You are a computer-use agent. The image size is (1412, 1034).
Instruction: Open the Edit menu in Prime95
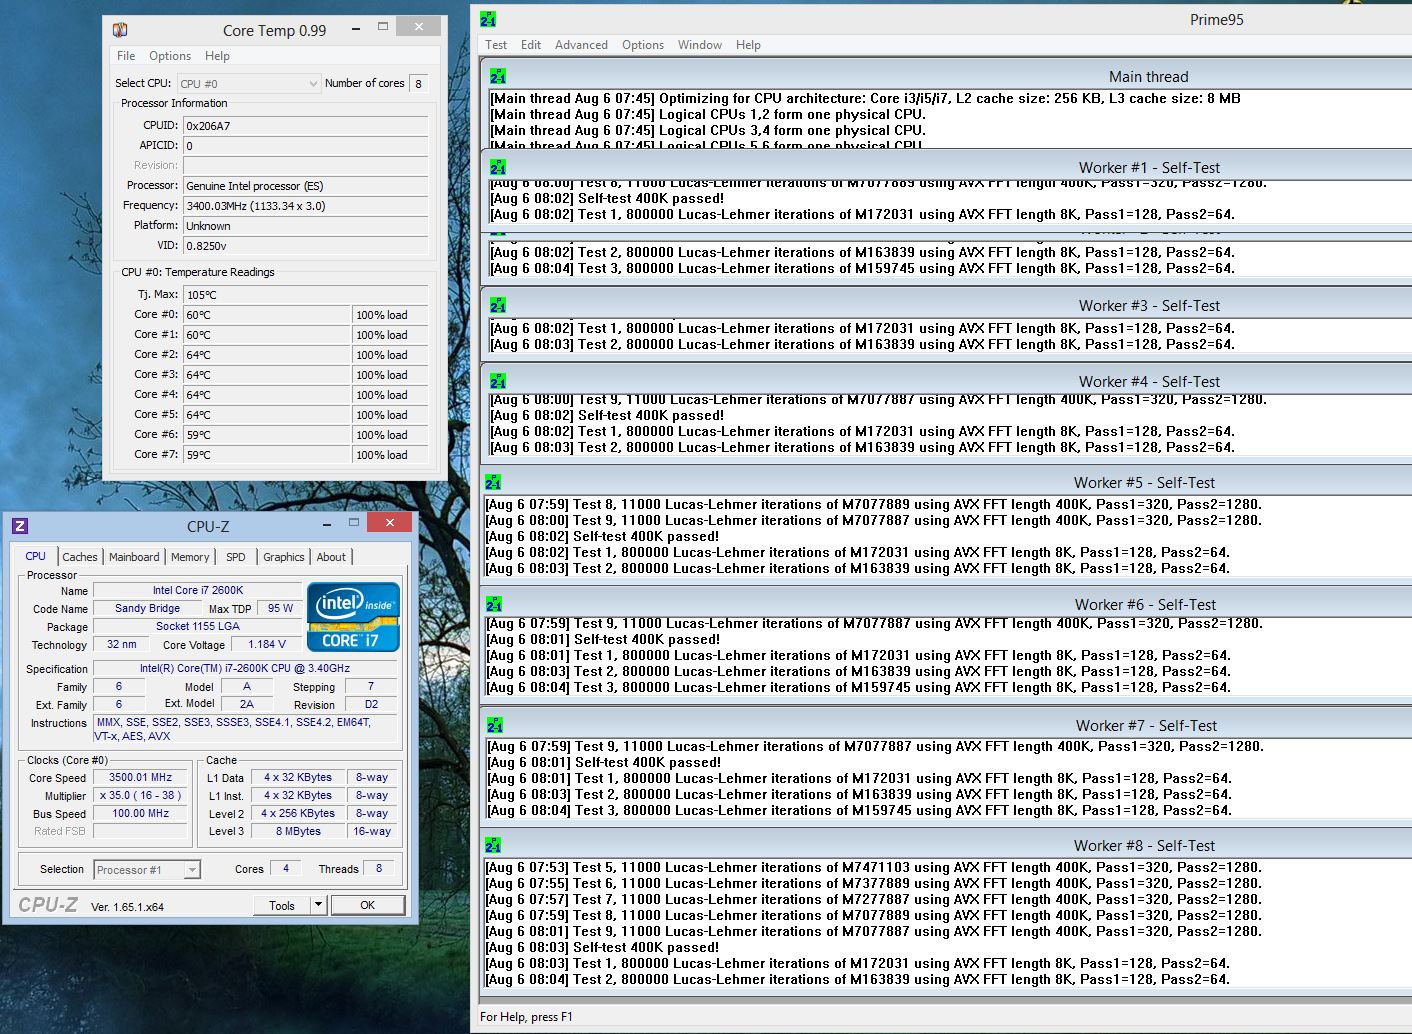pyautogui.click(x=531, y=45)
